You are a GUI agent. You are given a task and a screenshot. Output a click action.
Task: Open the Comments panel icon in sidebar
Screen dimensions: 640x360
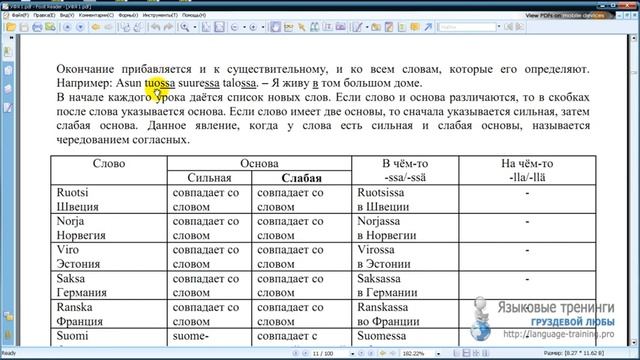pos(8,108)
